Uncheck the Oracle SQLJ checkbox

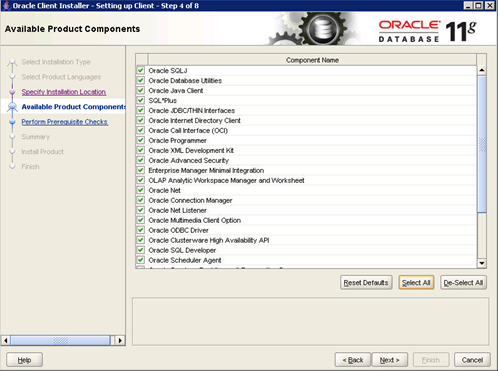(x=141, y=70)
